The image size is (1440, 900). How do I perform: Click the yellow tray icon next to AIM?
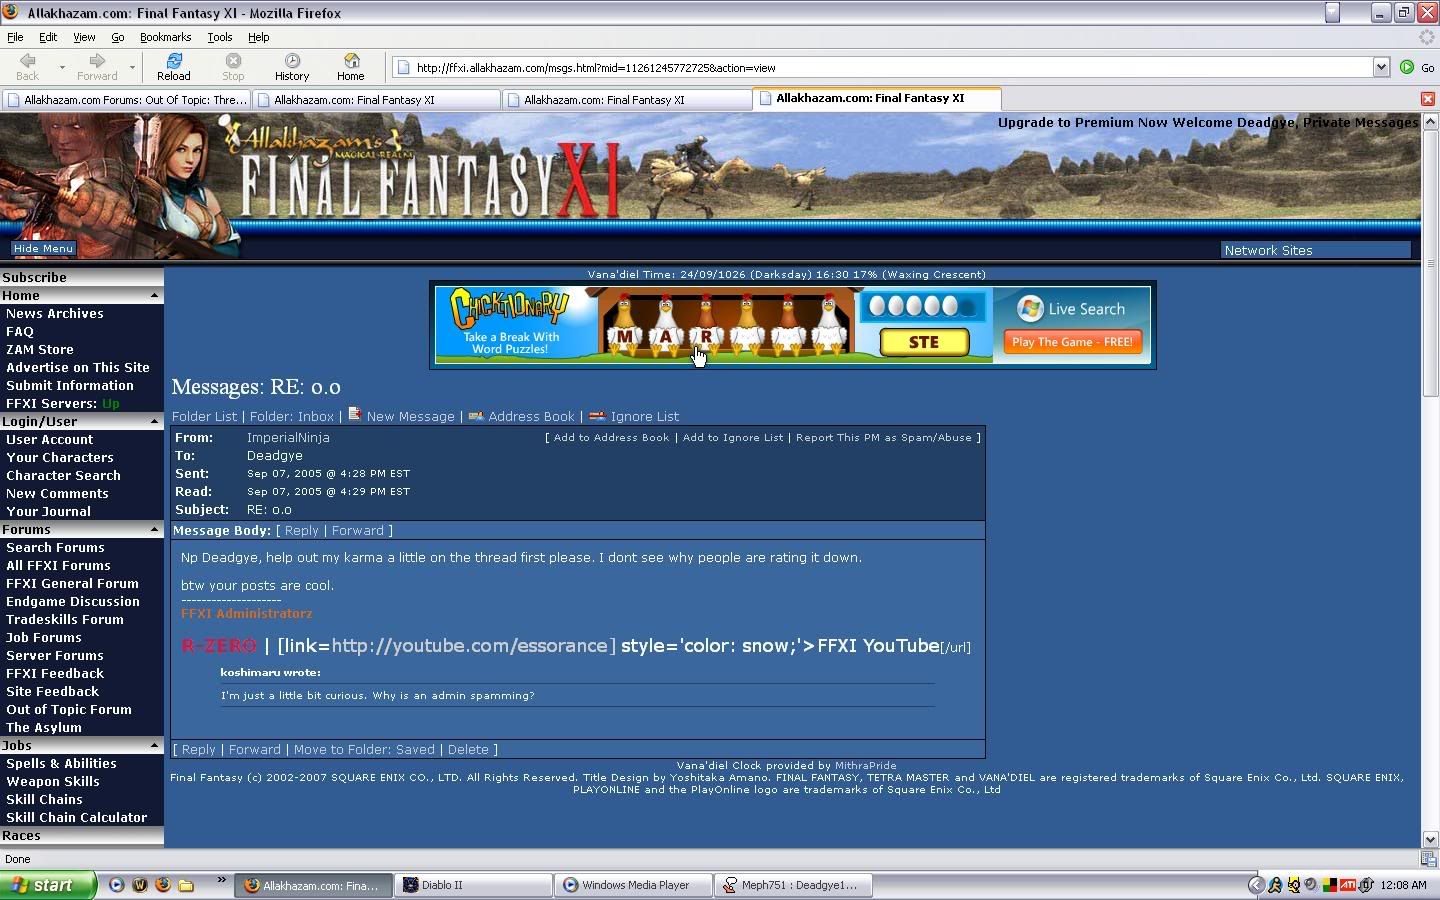pyautogui.click(x=1293, y=885)
